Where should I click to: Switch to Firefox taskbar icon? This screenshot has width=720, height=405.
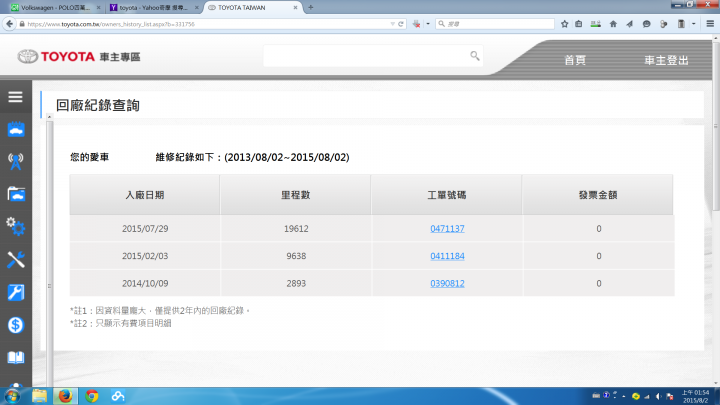tap(65, 396)
